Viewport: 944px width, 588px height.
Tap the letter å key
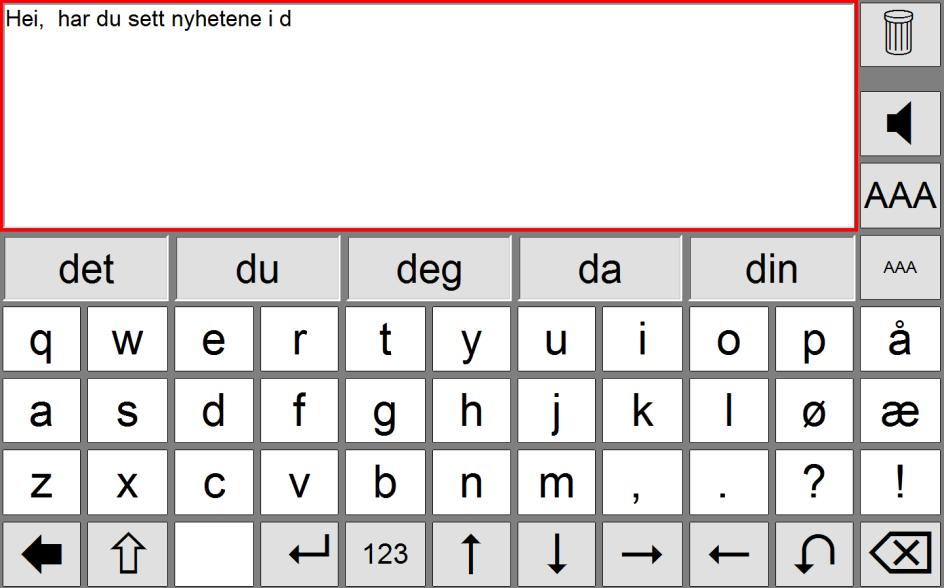(899, 339)
